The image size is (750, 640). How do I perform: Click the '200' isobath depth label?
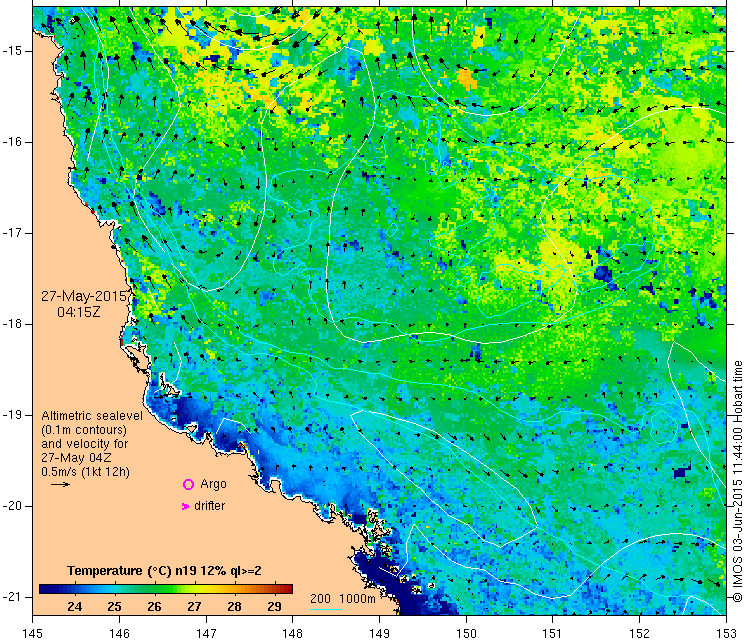click(x=320, y=599)
